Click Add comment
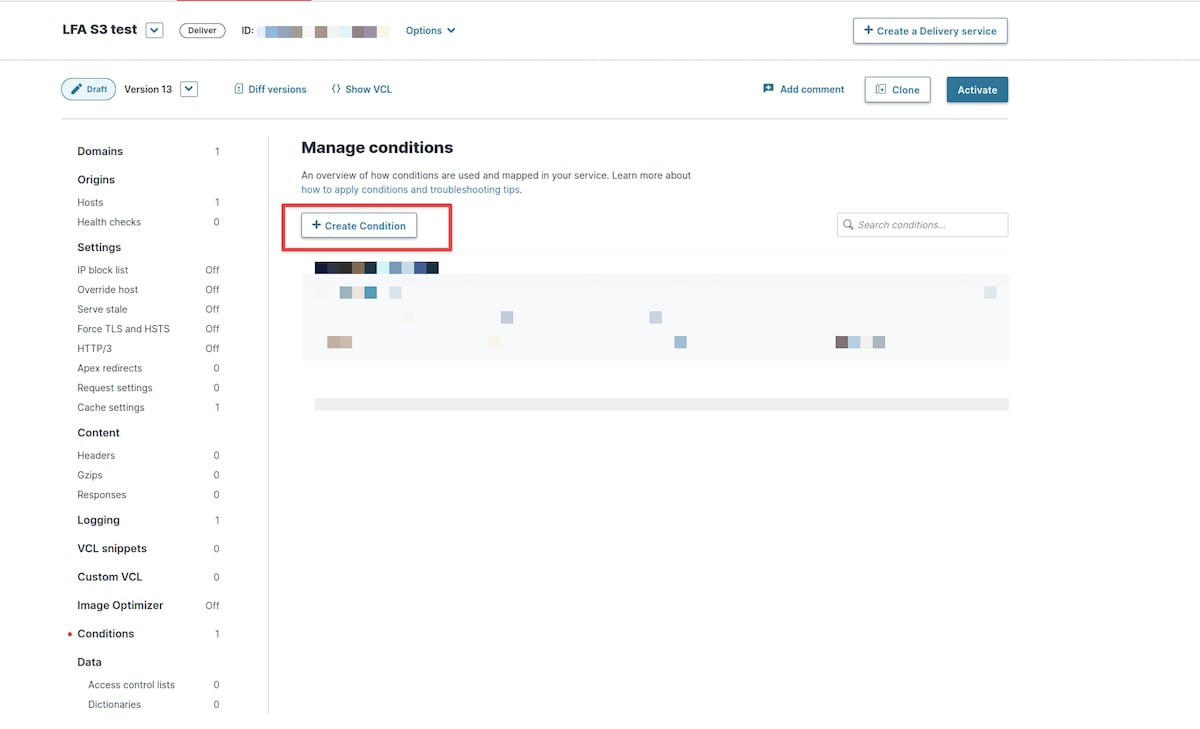Screen dimensions: 1200x729 803,89
